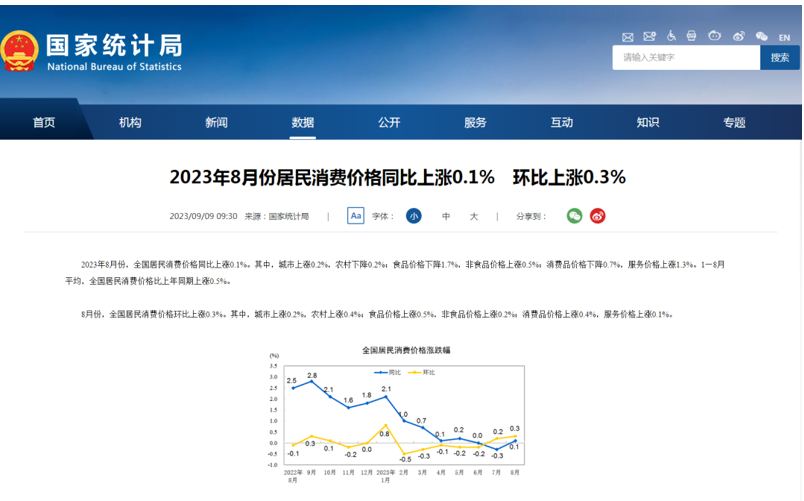Open accessibility wheelchair icon
Screen dimensions: 804x501
(671, 37)
